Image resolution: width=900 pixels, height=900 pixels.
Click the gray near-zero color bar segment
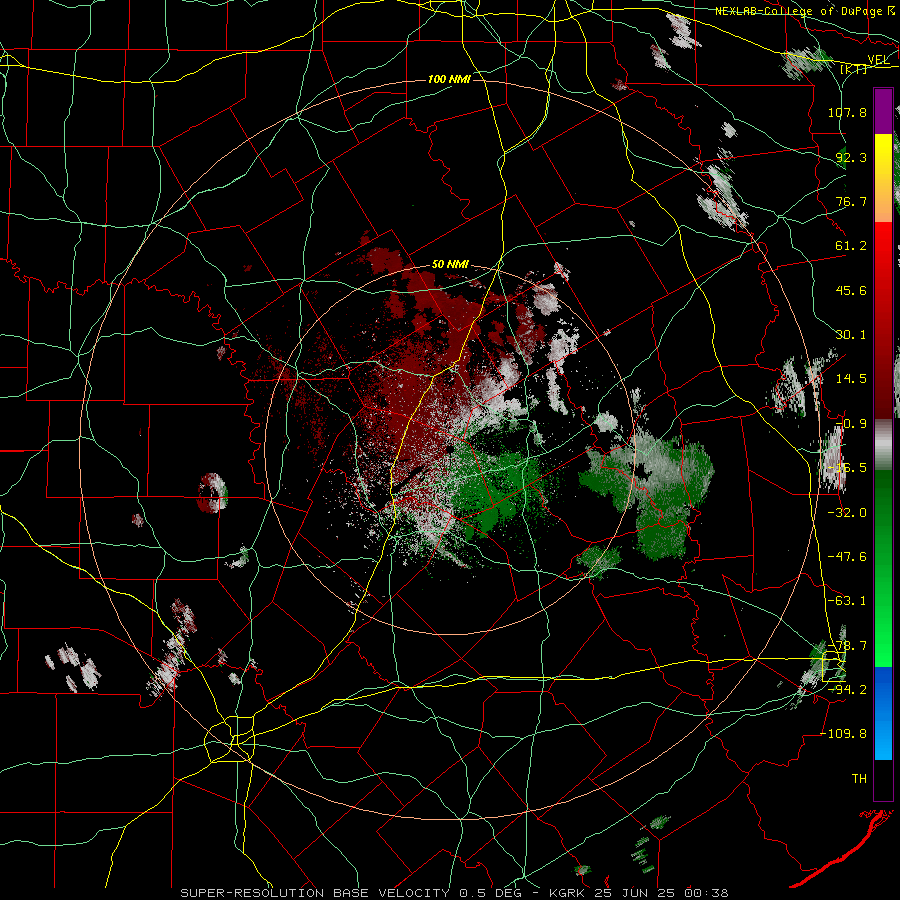[x=883, y=445]
